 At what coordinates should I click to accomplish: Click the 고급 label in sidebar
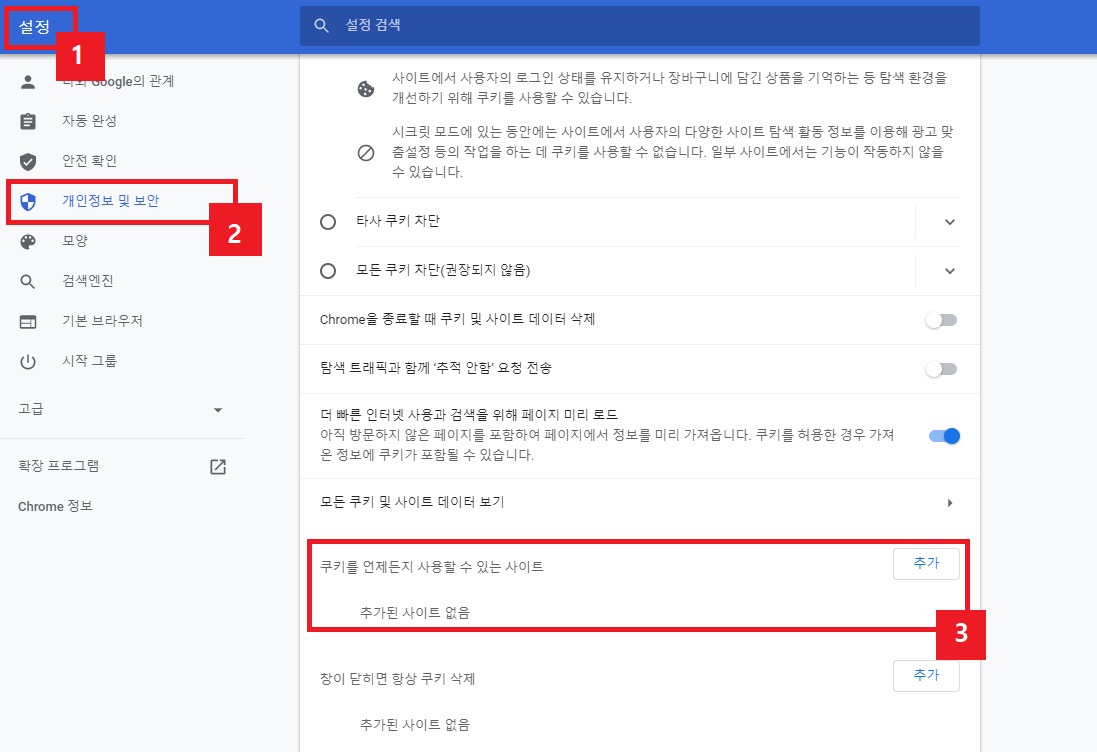click(x=31, y=409)
